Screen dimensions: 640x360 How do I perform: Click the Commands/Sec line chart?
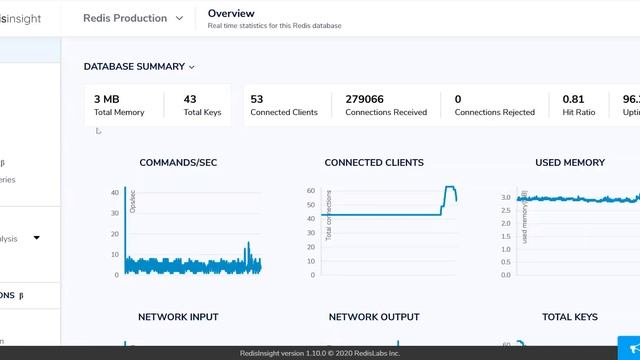[186, 232]
